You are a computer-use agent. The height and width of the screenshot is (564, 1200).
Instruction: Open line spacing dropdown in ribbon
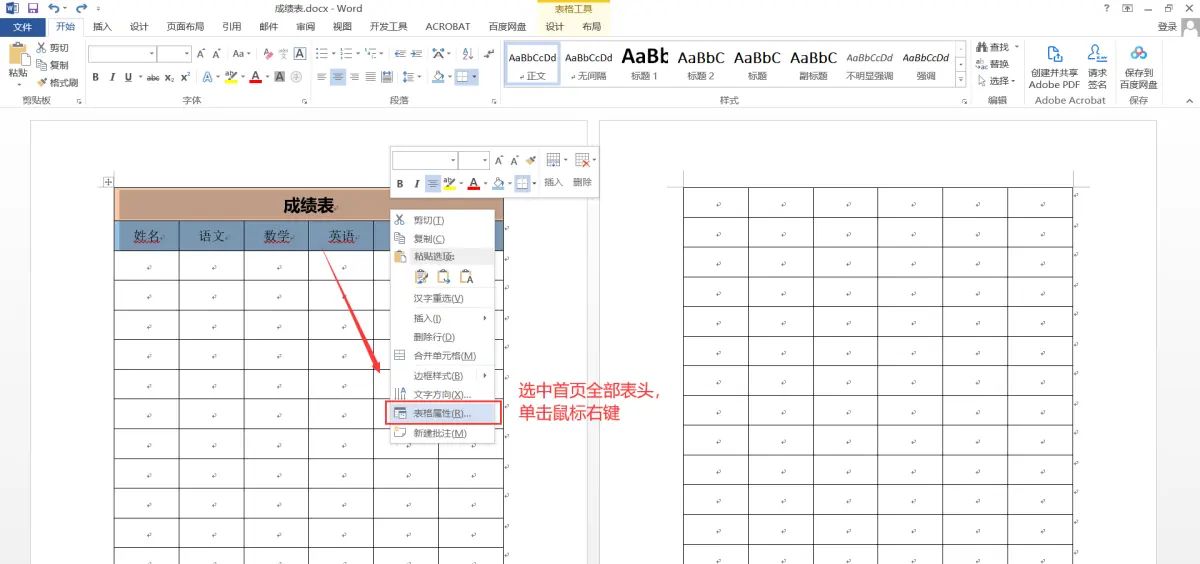click(x=411, y=77)
